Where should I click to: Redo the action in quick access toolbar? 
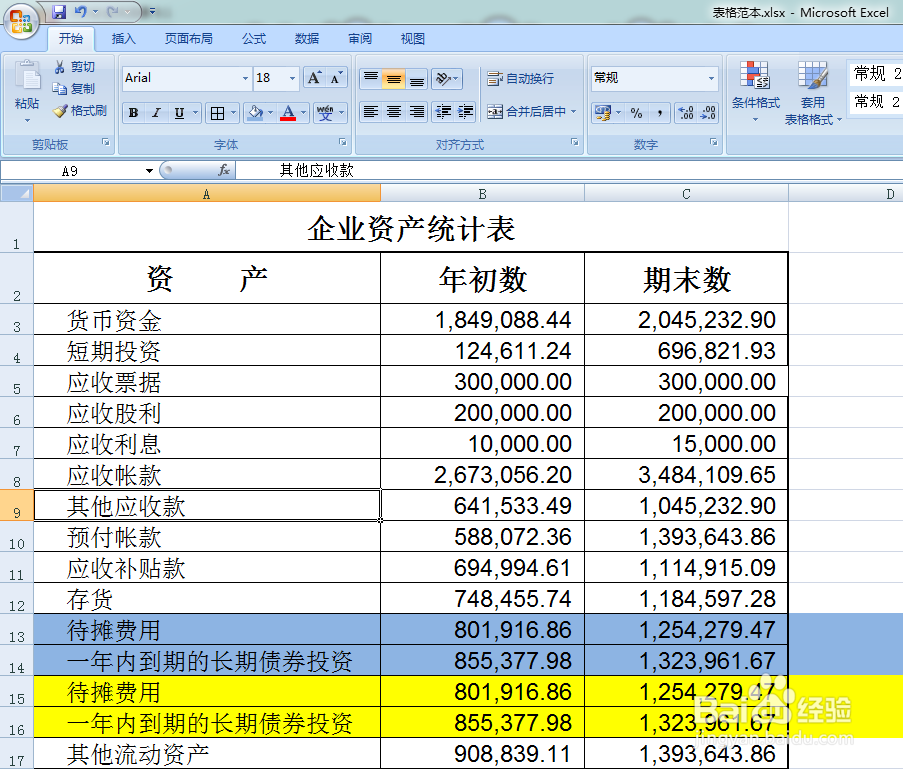pos(113,11)
